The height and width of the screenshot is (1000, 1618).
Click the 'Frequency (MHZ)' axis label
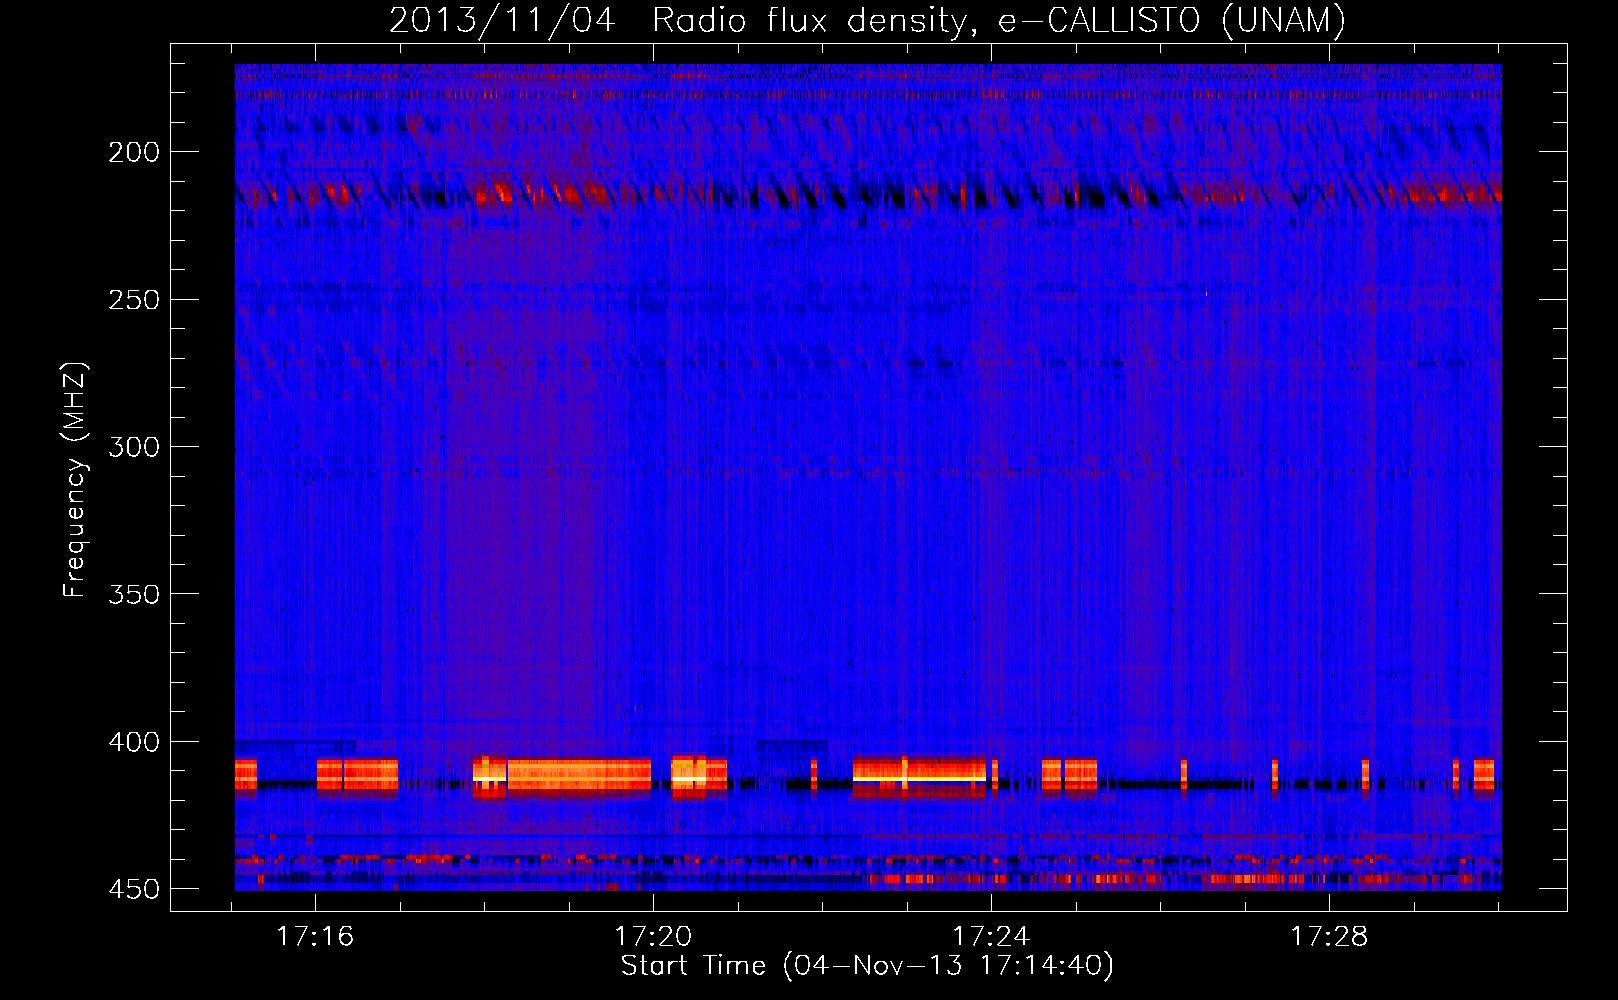pos(75,480)
